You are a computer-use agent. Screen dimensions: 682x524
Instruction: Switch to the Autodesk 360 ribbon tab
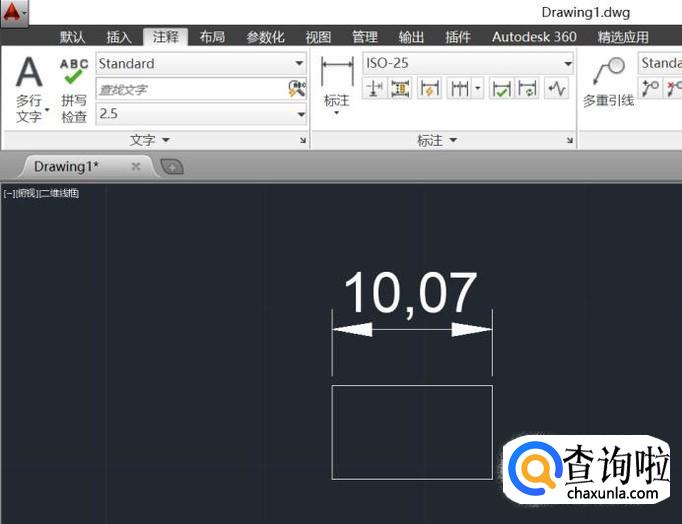[x=534, y=37]
